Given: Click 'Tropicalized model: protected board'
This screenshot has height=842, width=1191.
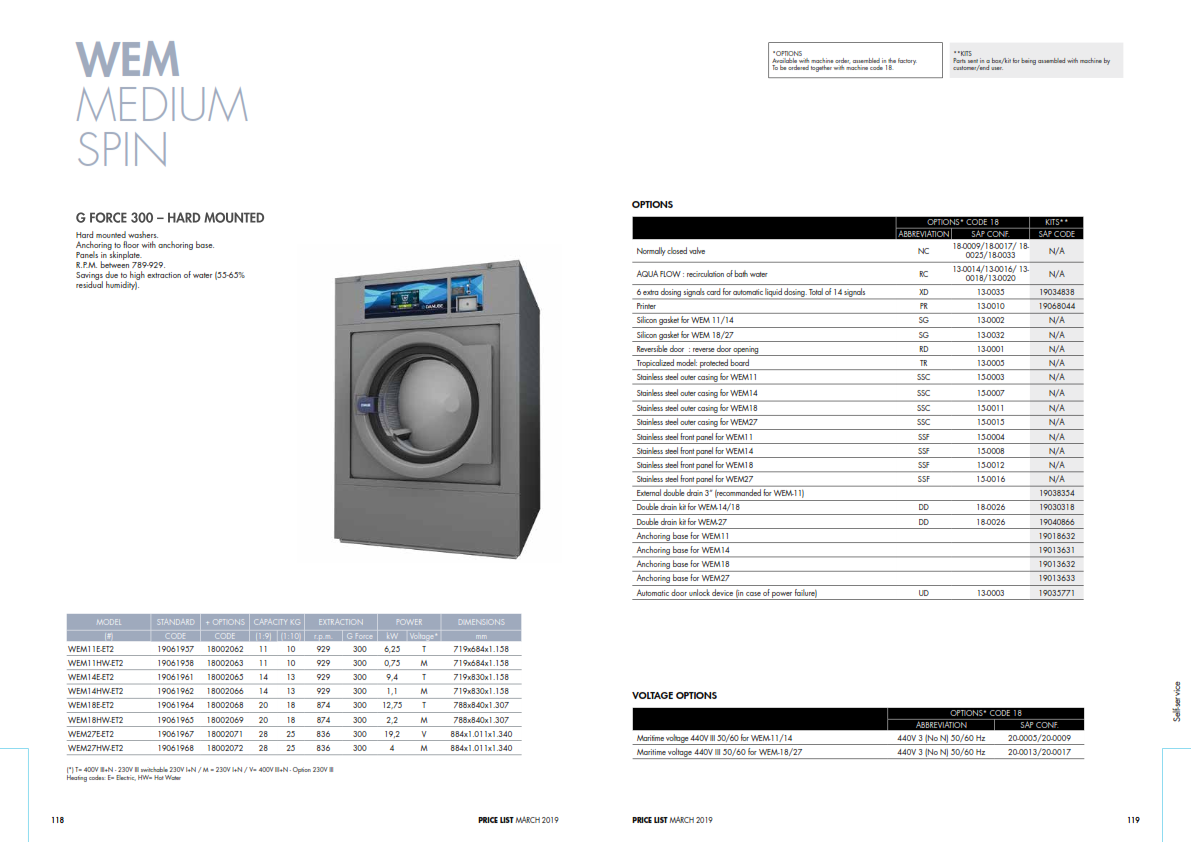Looking at the screenshot, I should [693, 363].
